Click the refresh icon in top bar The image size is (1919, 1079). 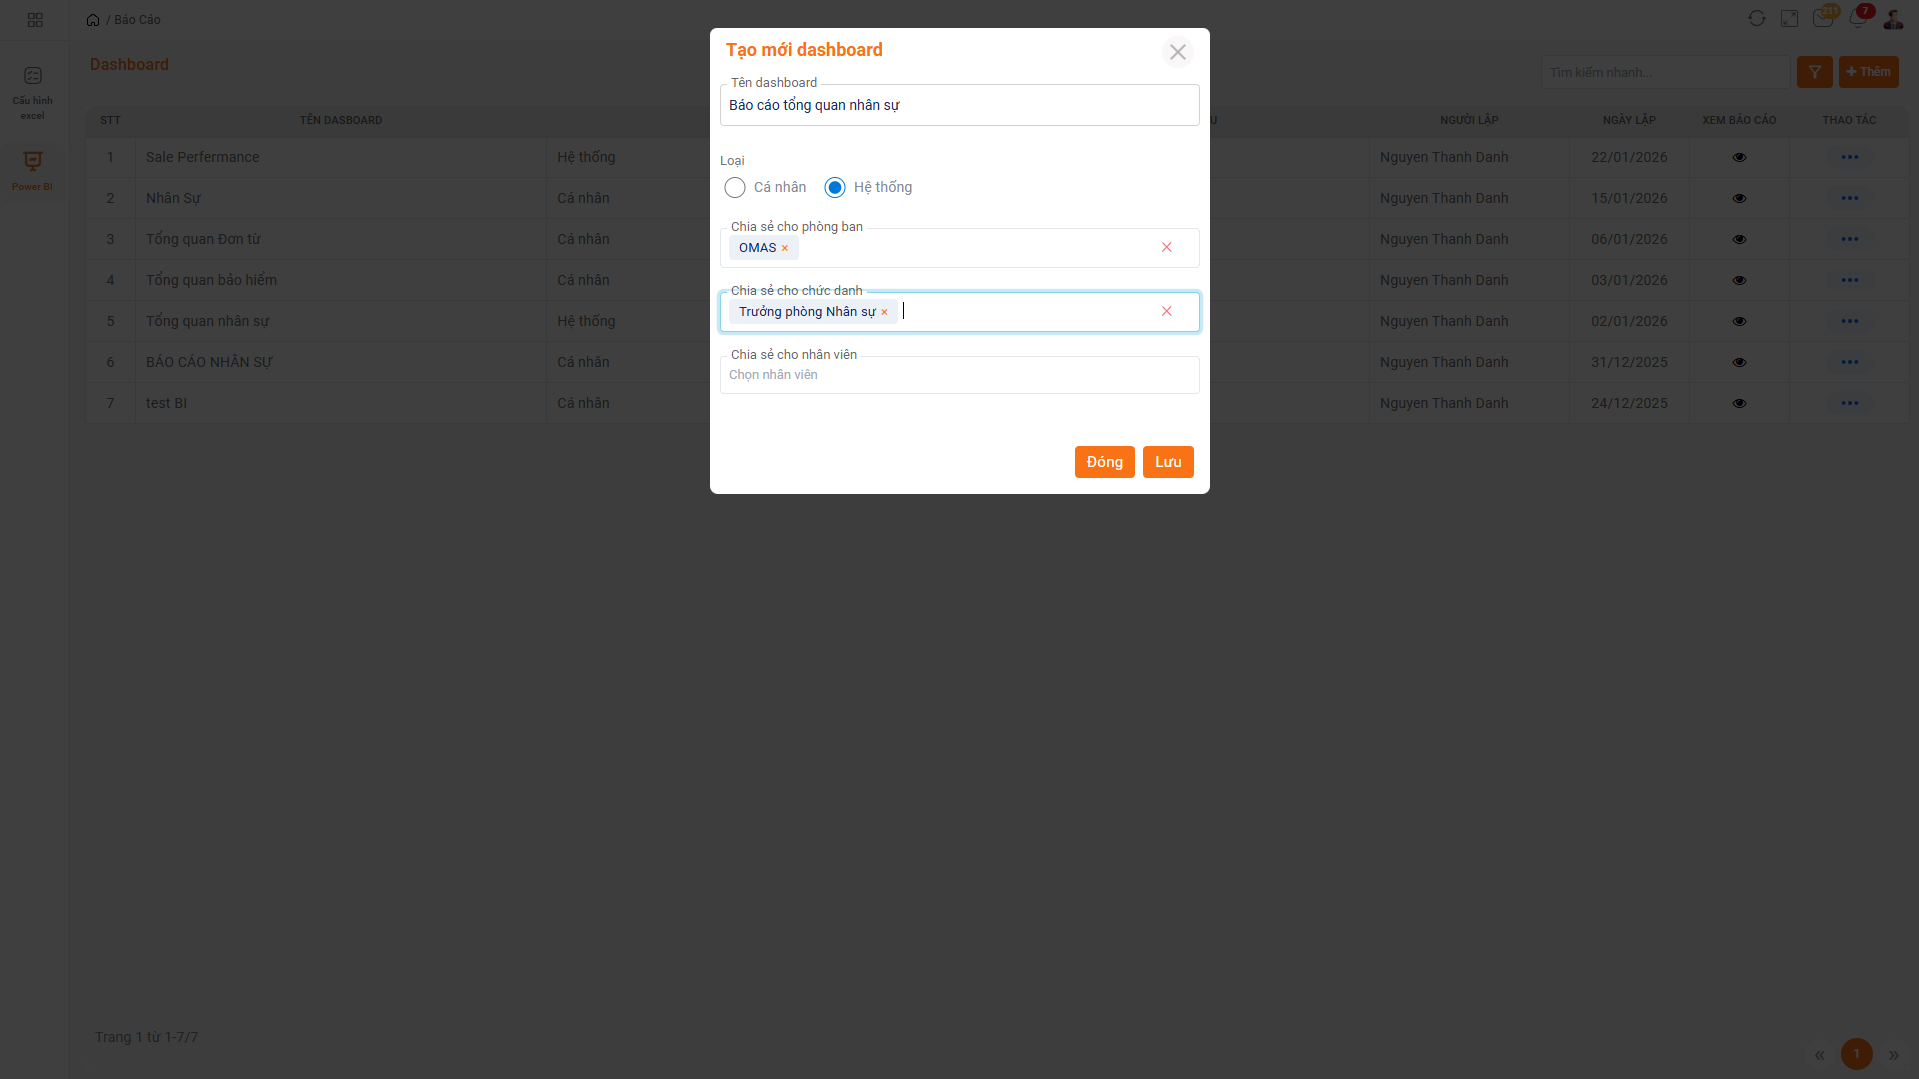(x=1756, y=19)
